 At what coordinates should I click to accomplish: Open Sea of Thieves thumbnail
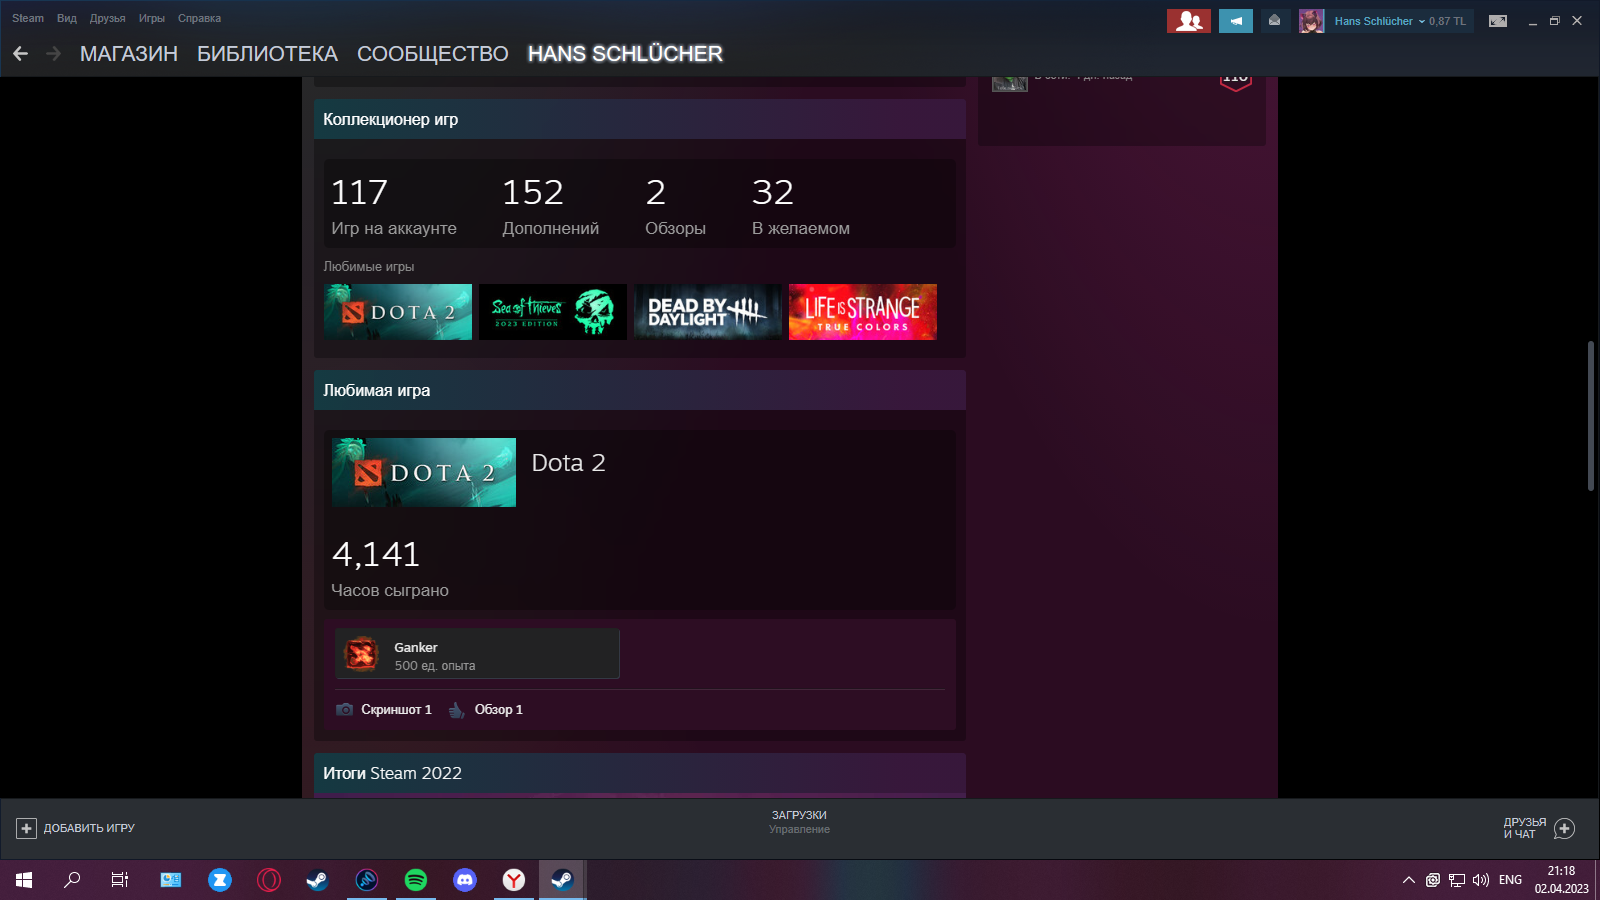pos(553,312)
